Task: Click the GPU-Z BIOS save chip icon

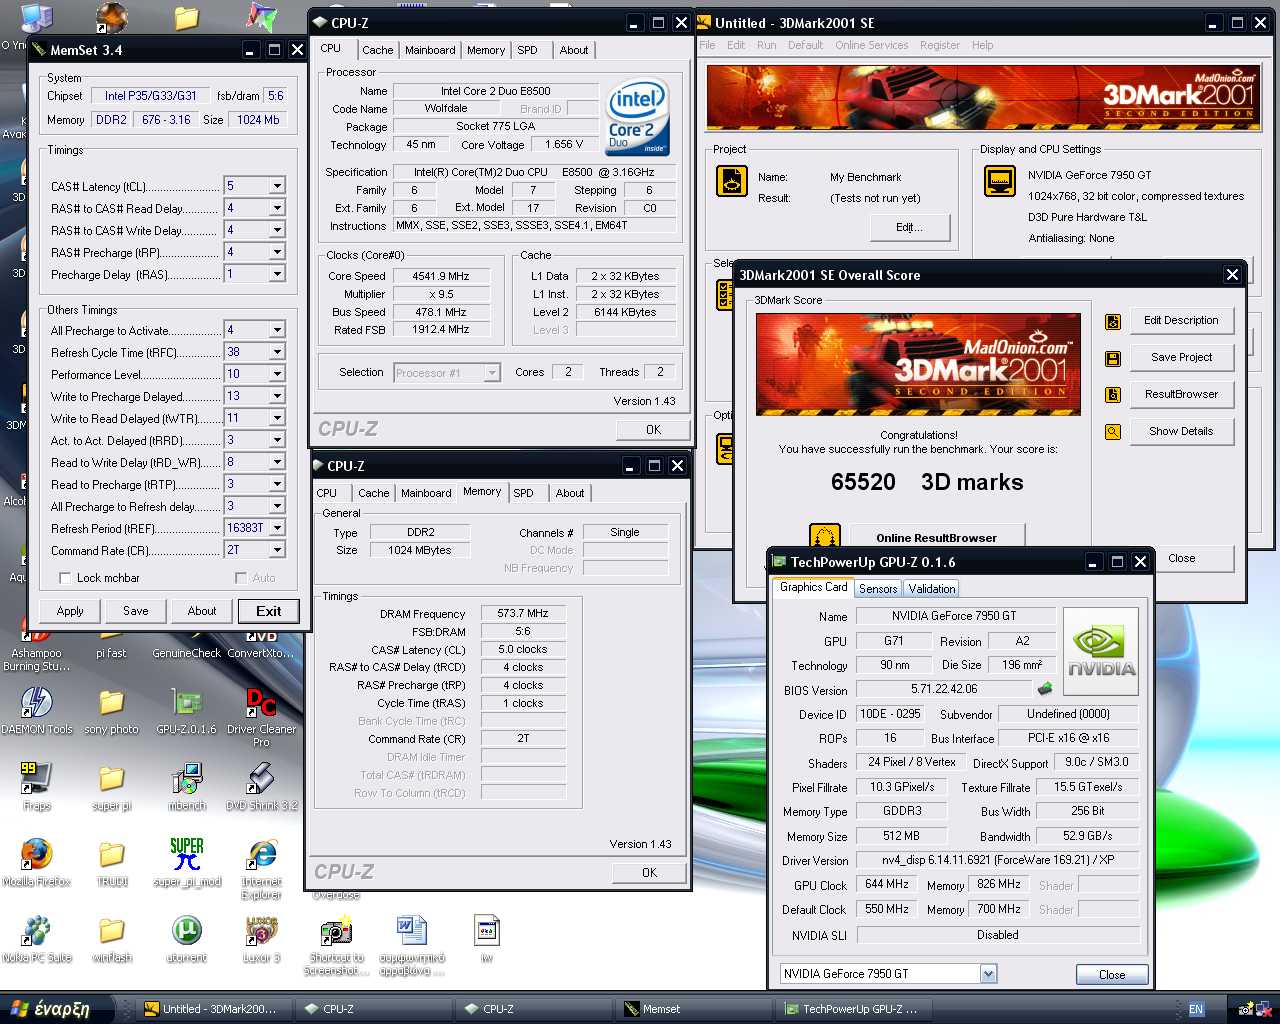Action: pos(1045,689)
